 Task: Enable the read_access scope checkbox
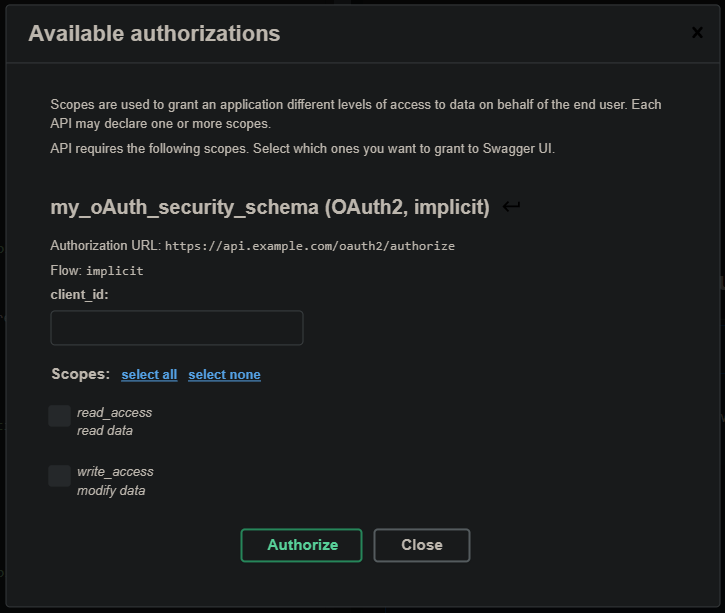click(x=60, y=416)
